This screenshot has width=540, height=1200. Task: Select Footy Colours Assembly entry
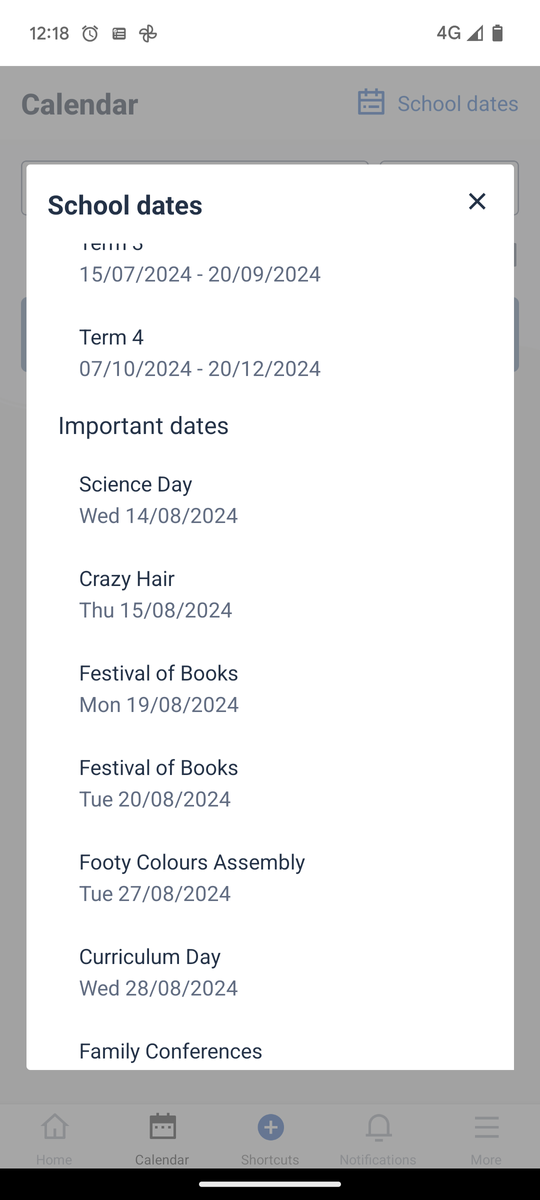270,878
